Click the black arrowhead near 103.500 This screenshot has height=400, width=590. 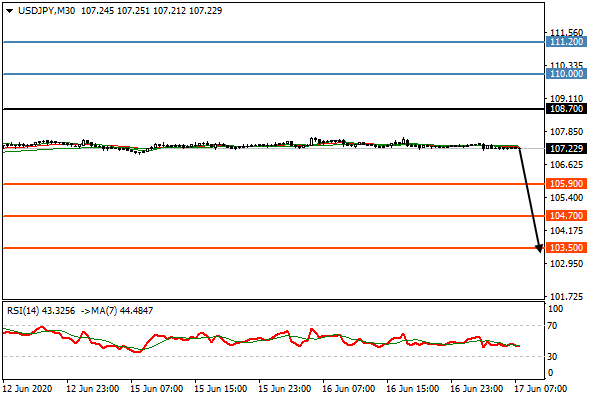click(x=539, y=248)
